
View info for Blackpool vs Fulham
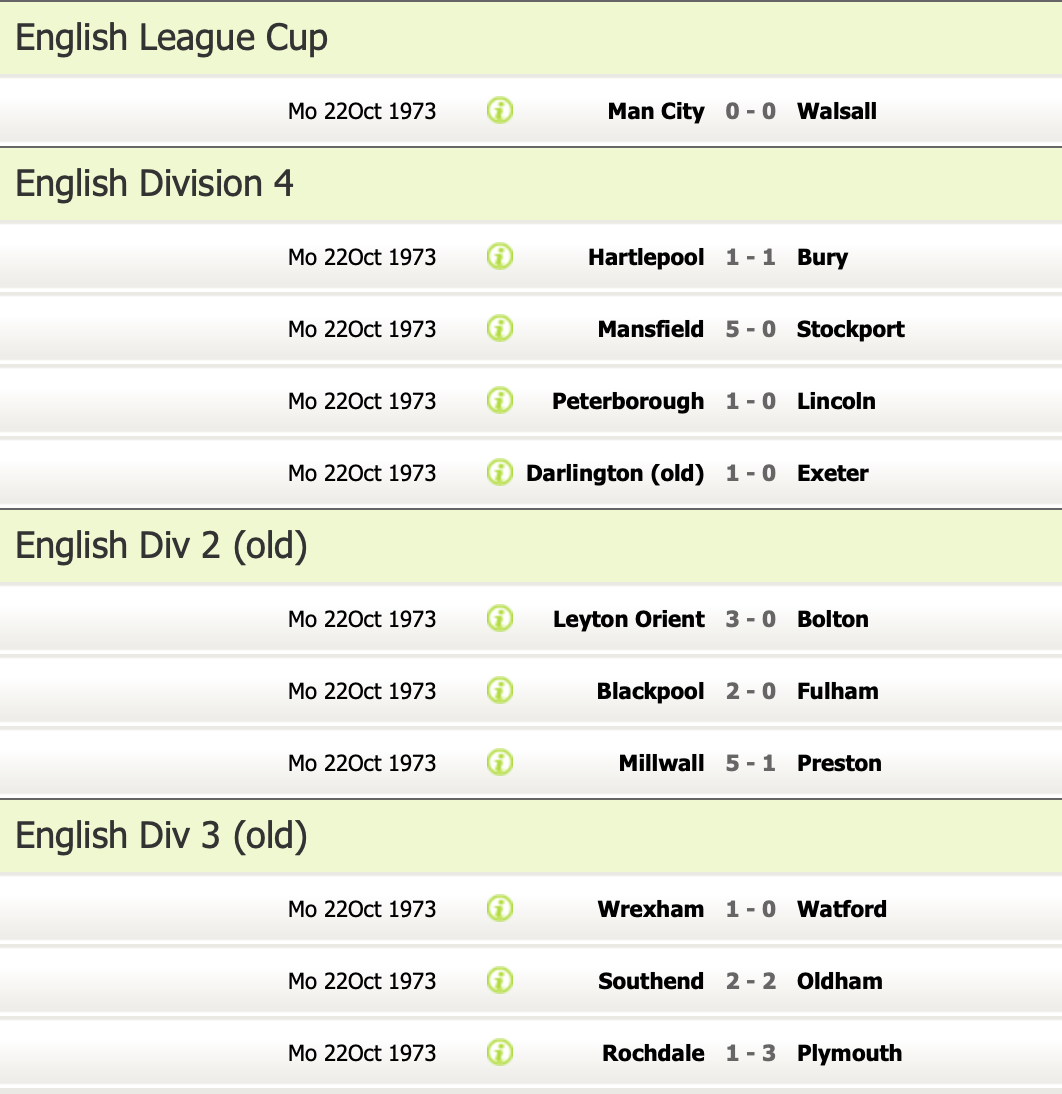pyautogui.click(x=500, y=691)
